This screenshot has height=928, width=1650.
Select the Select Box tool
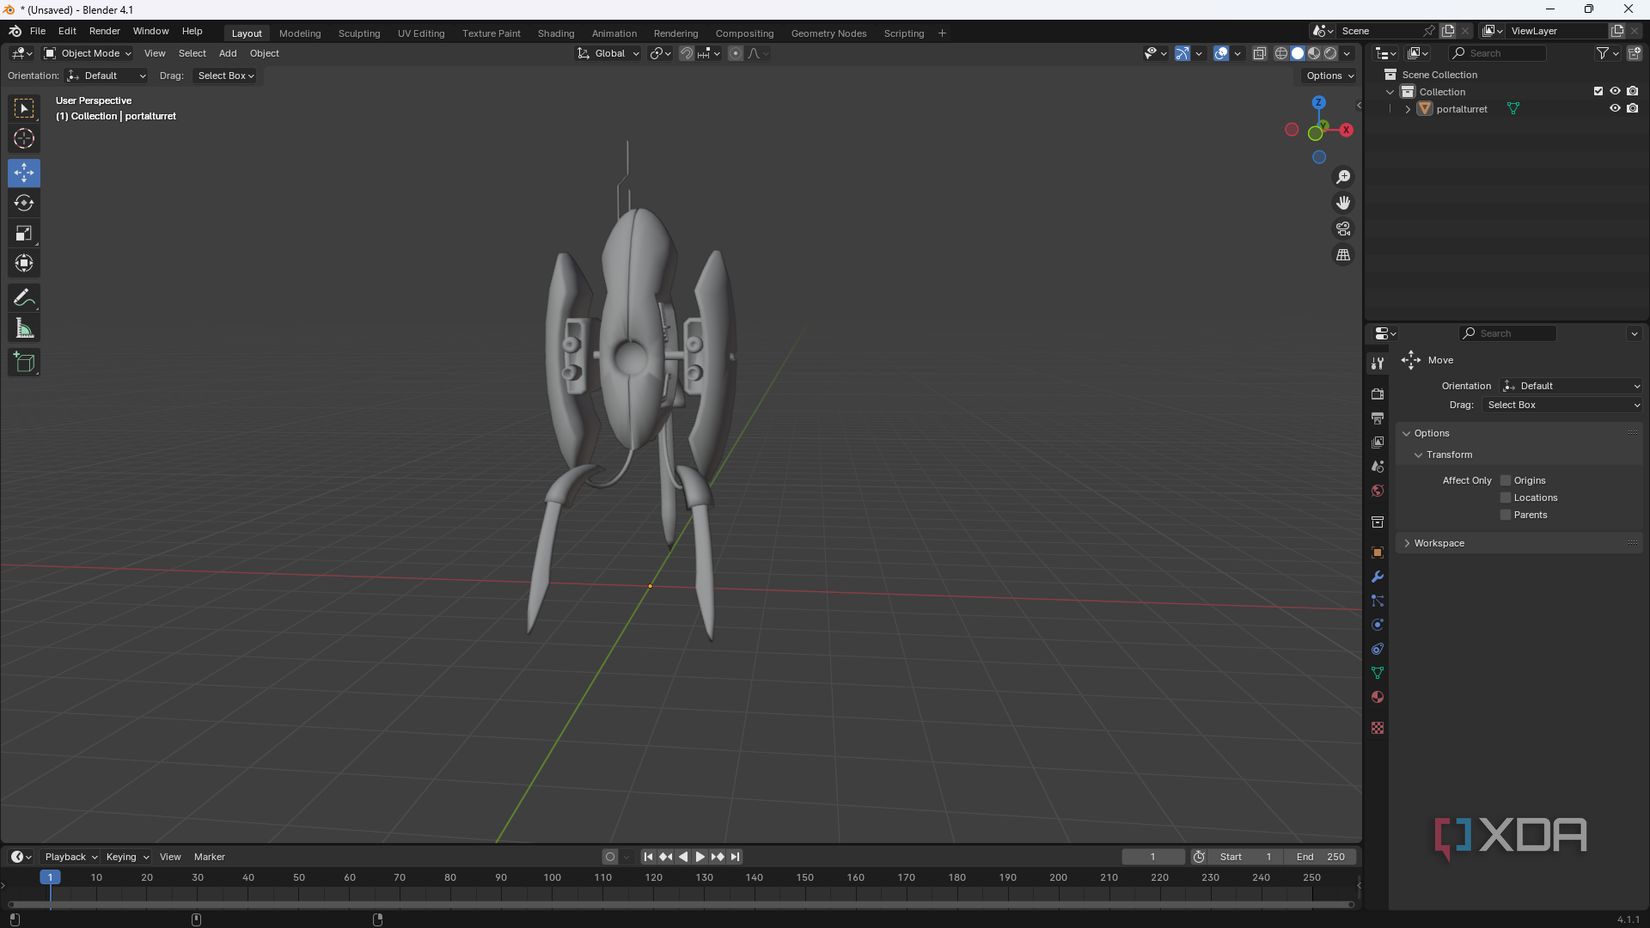click(x=24, y=108)
